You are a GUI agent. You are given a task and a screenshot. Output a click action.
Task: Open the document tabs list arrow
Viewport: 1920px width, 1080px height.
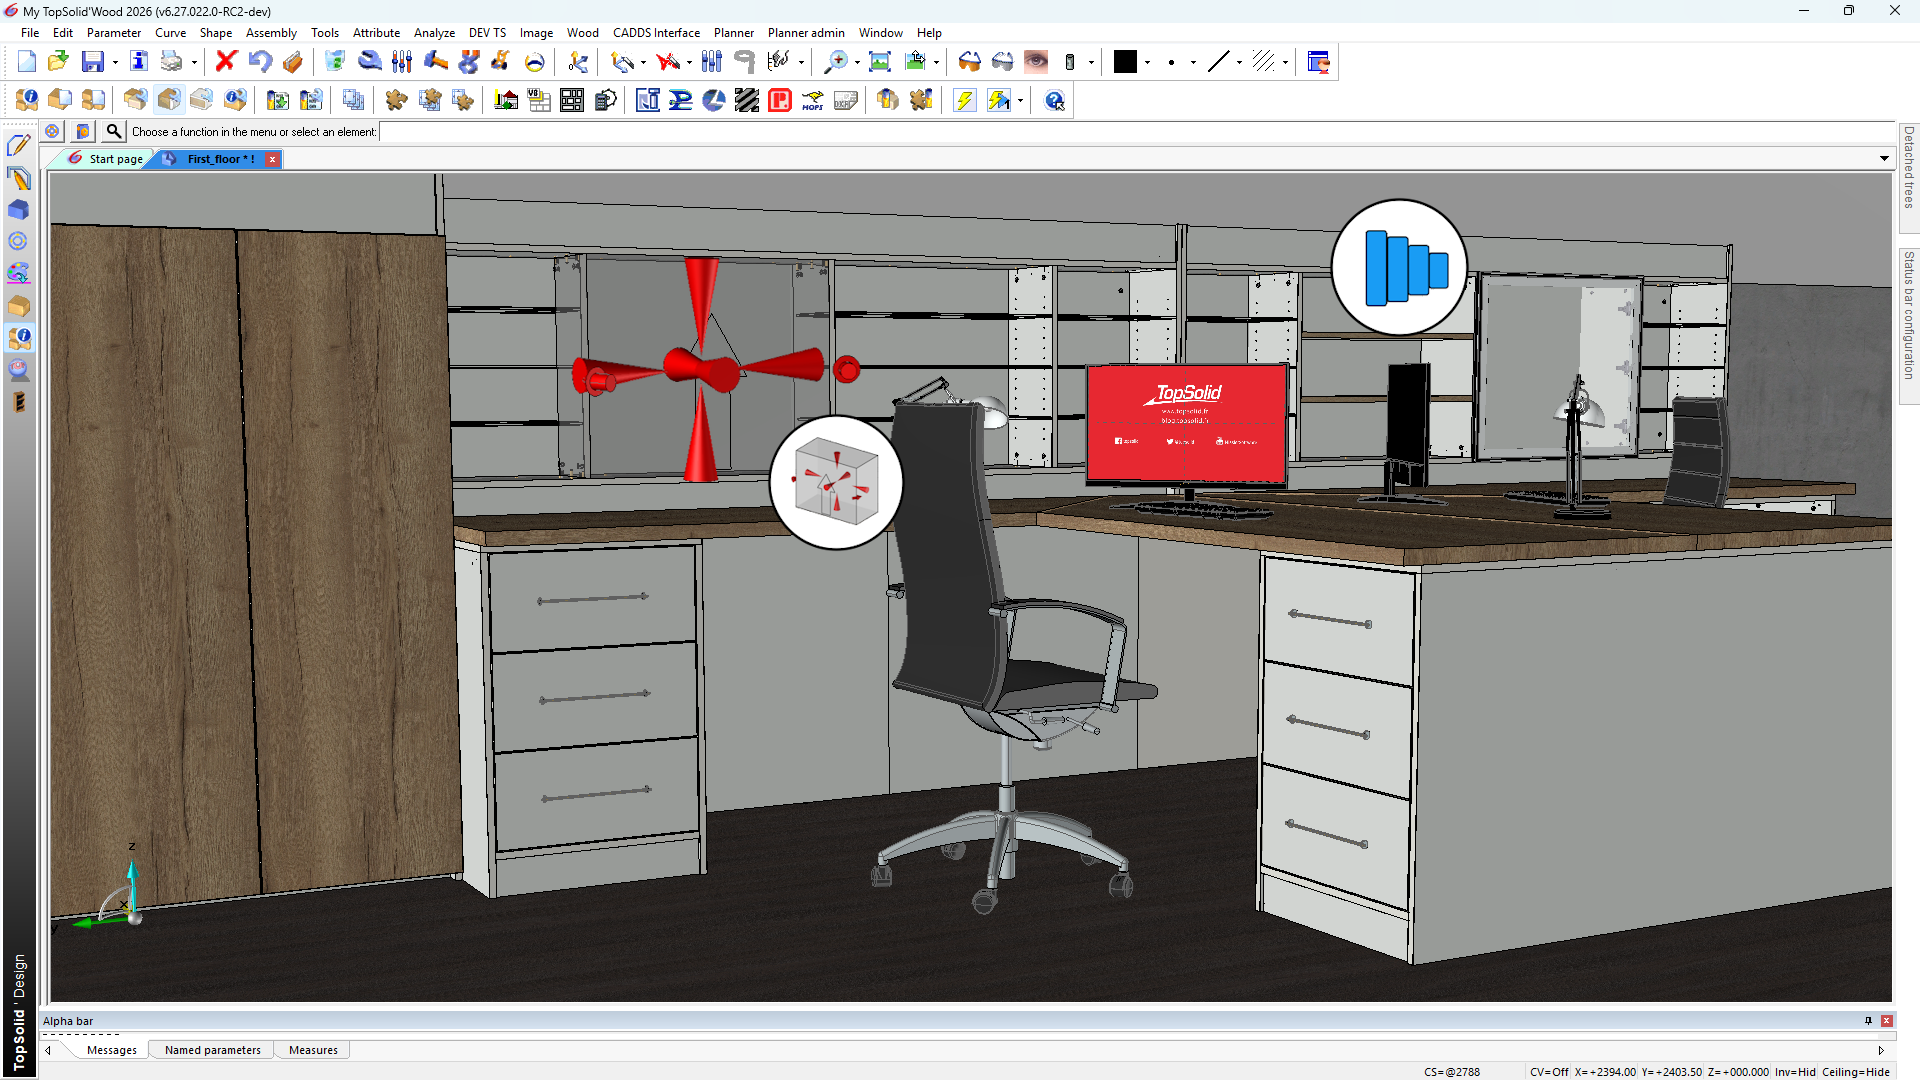tap(1884, 158)
